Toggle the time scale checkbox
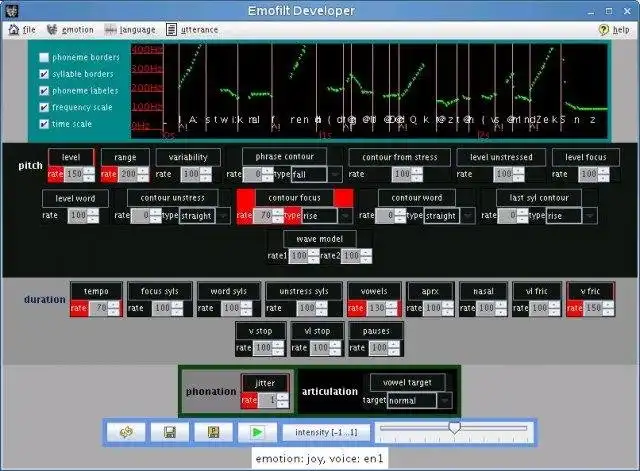Viewport: 640px width, 471px height. (44, 124)
